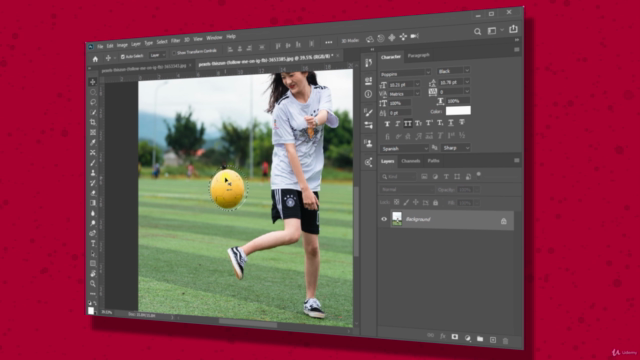Toggle the layer filter on/off switch
The height and width of the screenshot is (360, 640).
(479, 175)
